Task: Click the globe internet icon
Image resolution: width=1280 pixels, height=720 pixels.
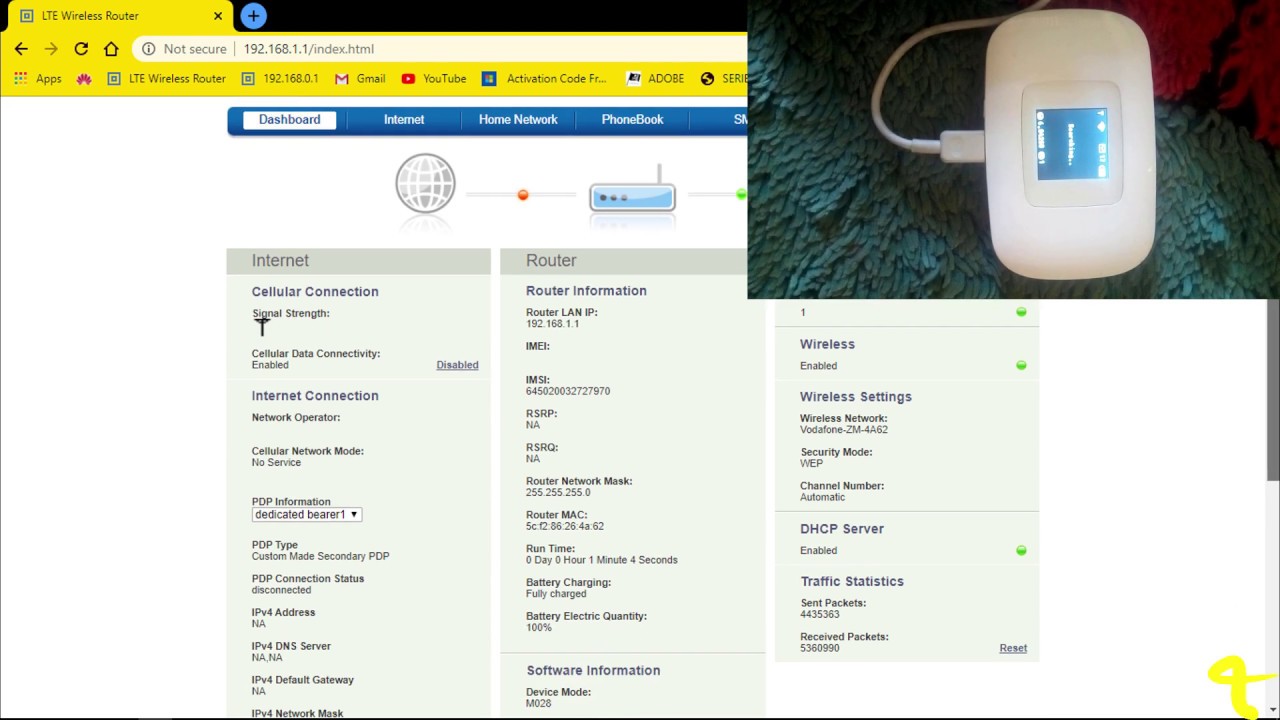Action: 425,184
